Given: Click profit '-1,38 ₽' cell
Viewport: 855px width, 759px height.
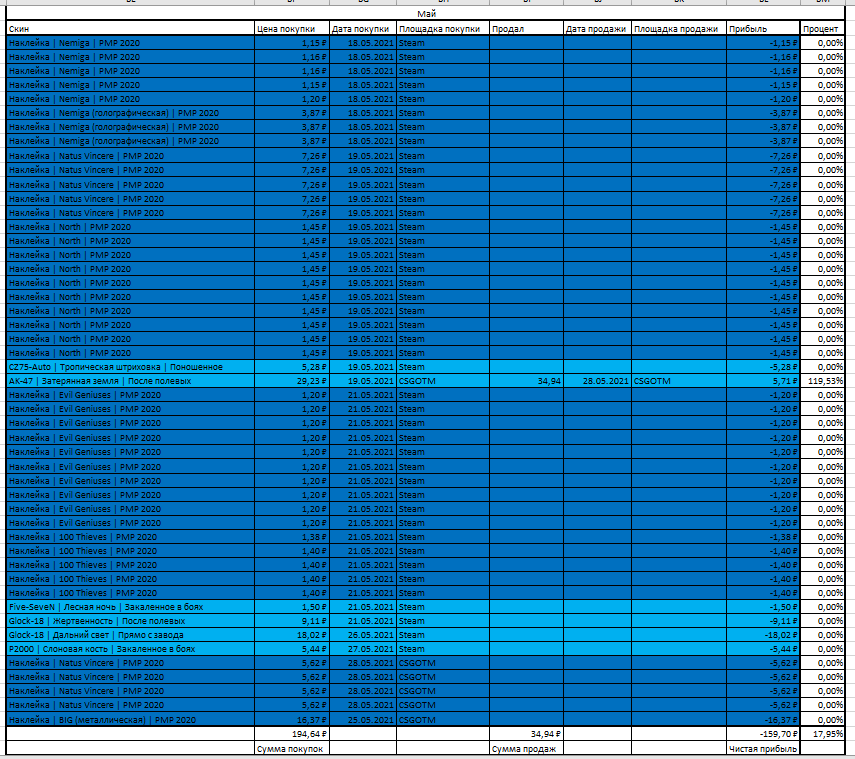Looking at the screenshot, I should [x=763, y=537].
